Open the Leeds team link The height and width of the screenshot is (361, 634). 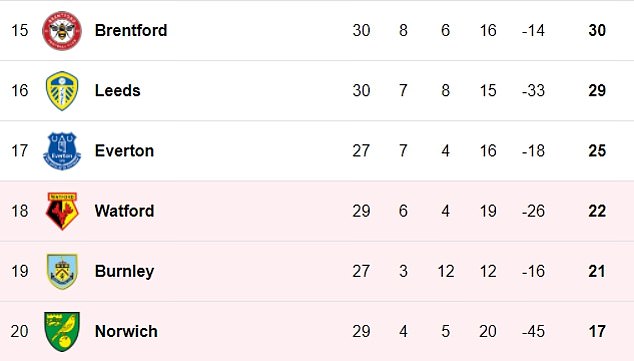pos(118,91)
